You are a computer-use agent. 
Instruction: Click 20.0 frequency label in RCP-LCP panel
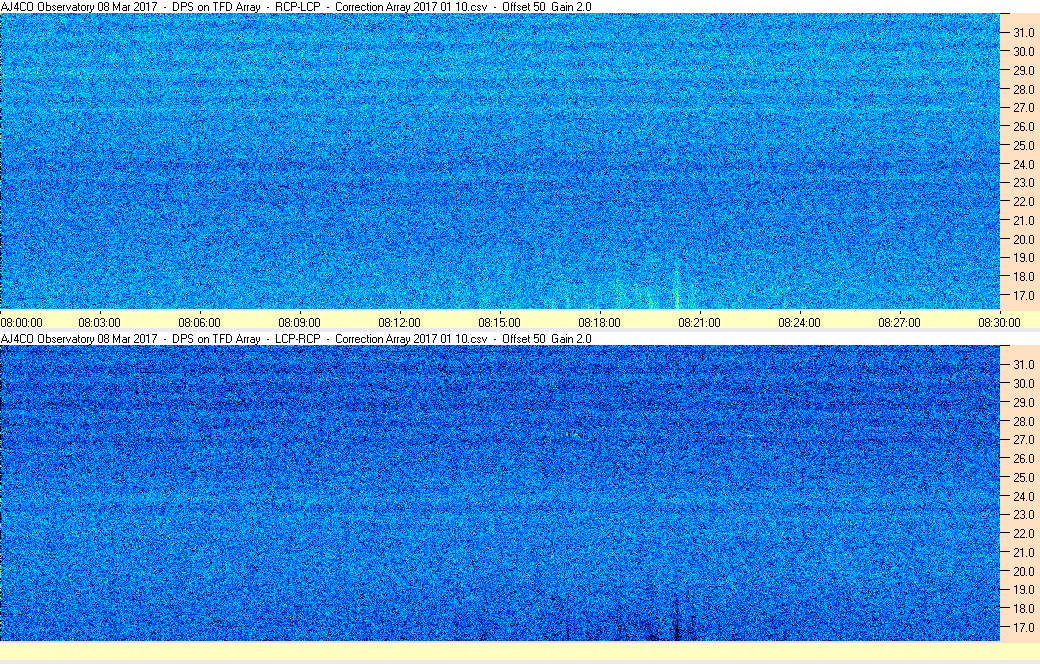point(1023,239)
